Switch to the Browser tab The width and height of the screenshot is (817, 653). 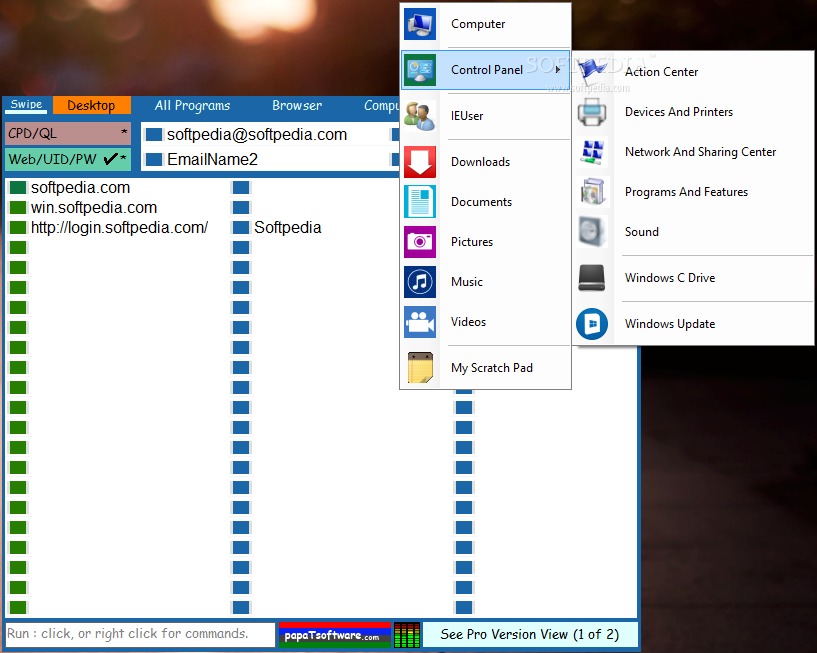pos(297,106)
